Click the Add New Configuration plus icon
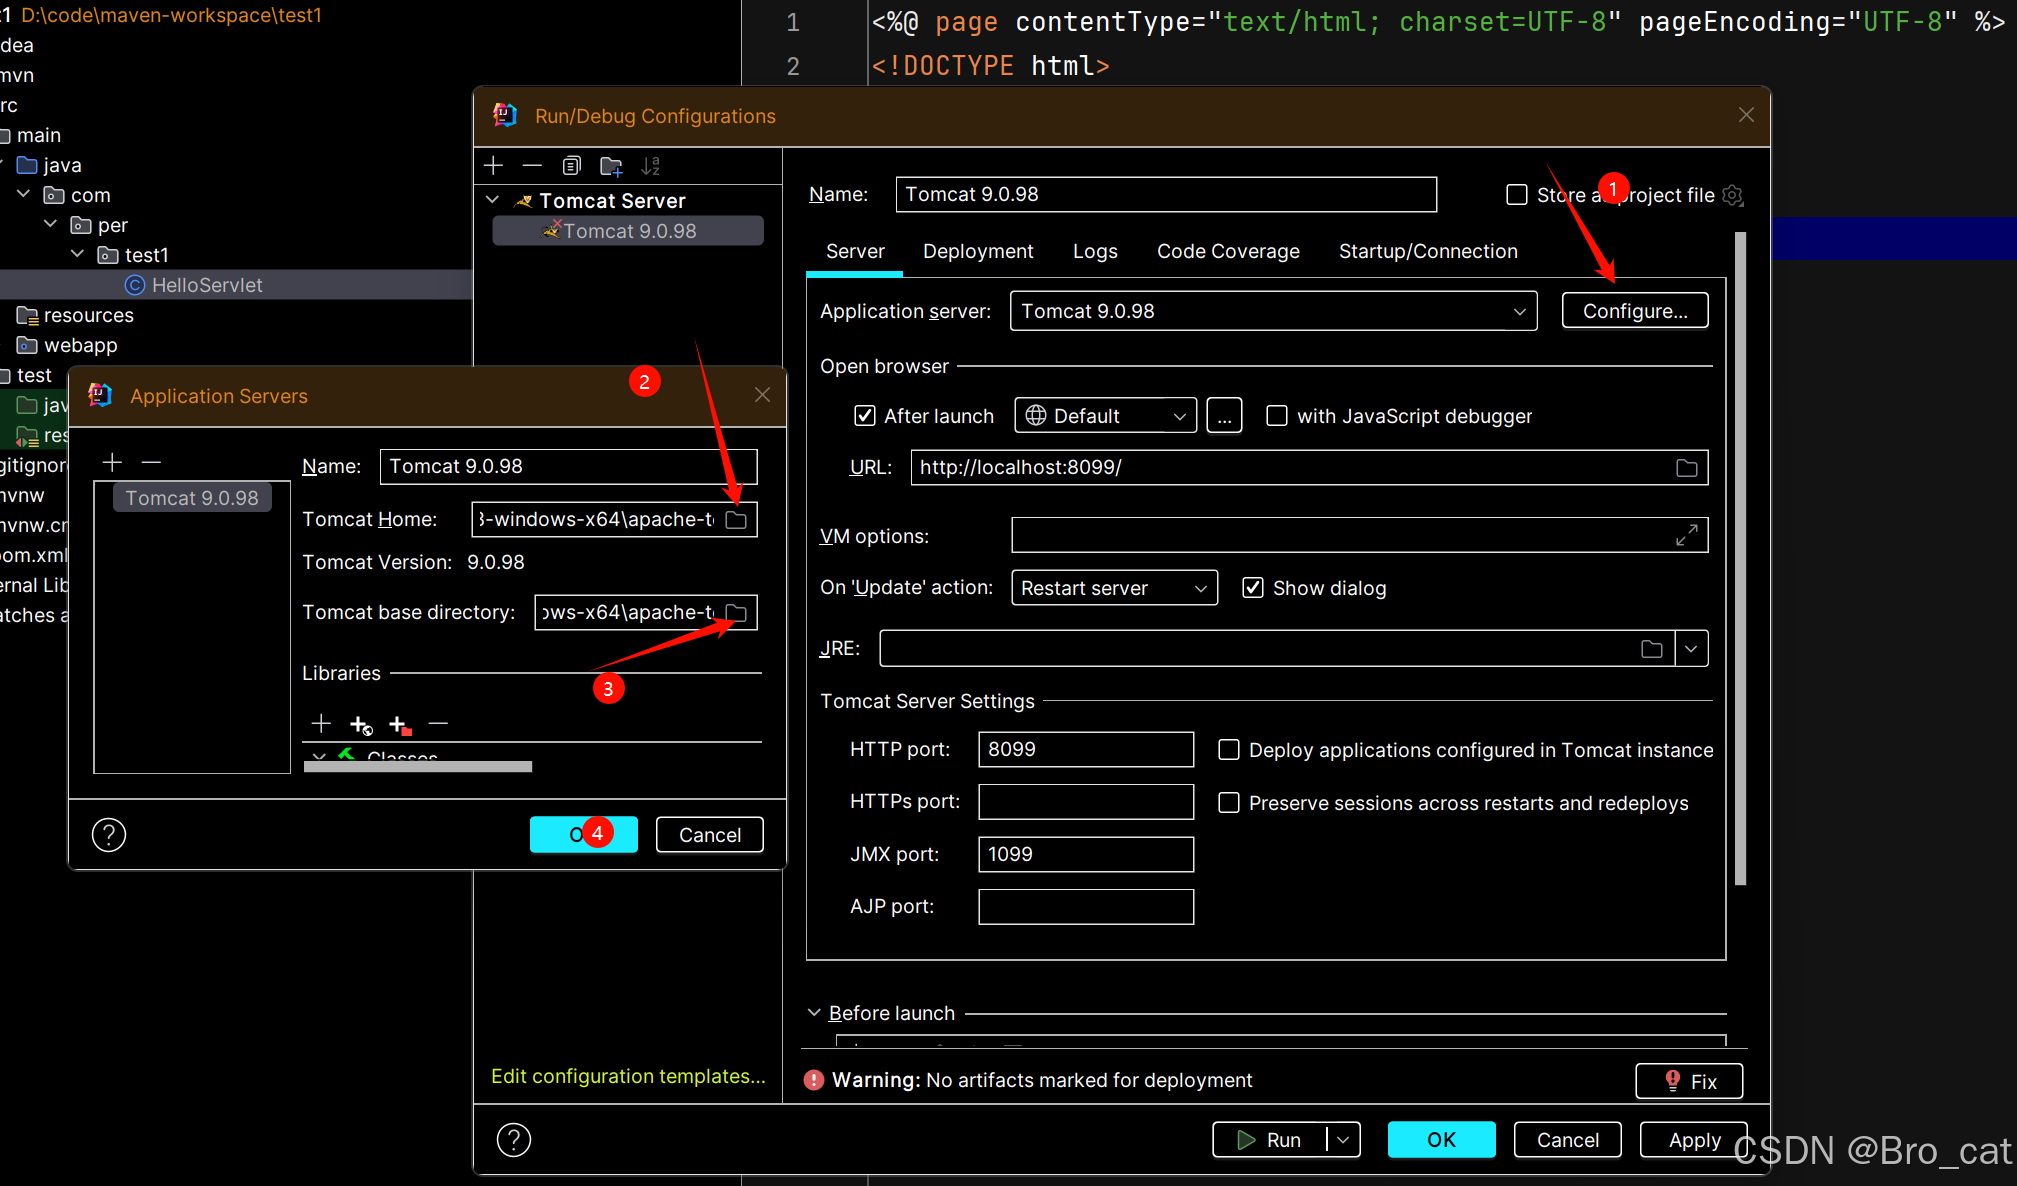 [493, 166]
